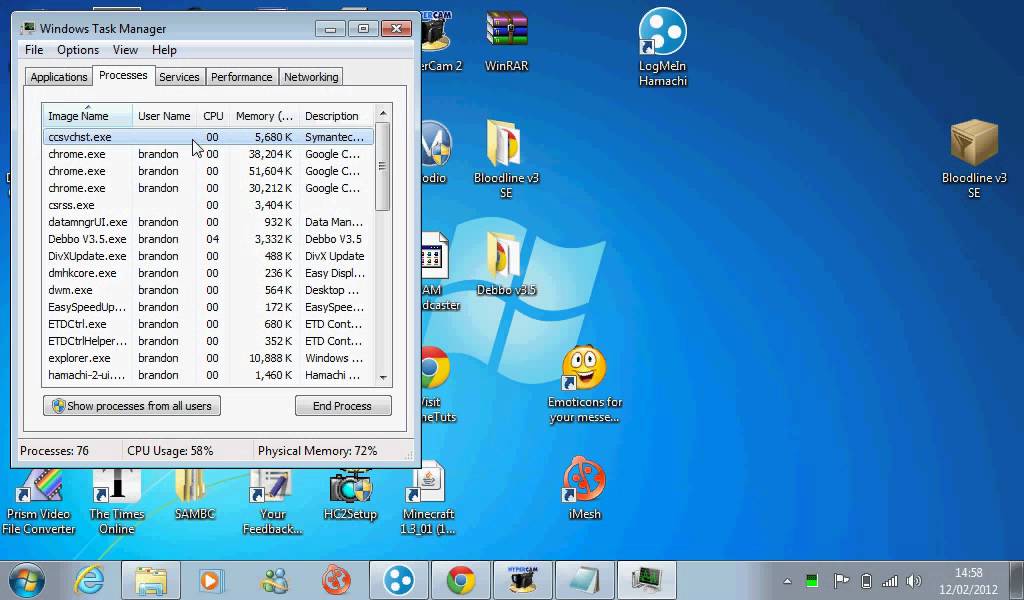Viewport: 1024px width, 600px height.
Task: Show hidden system tray icons arrow
Action: [788, 581]
